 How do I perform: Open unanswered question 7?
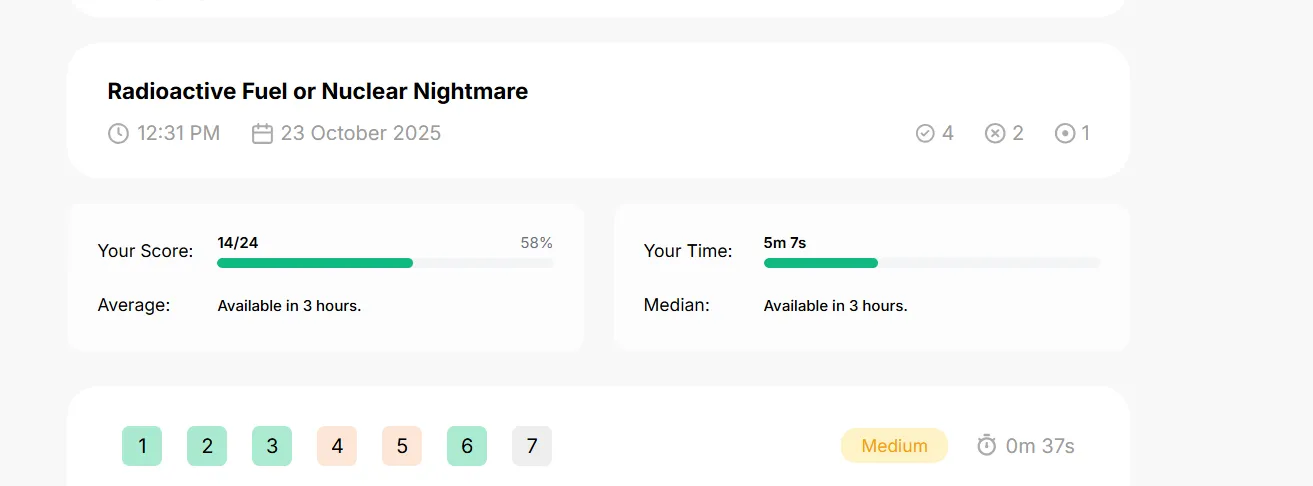coord(532,446)
